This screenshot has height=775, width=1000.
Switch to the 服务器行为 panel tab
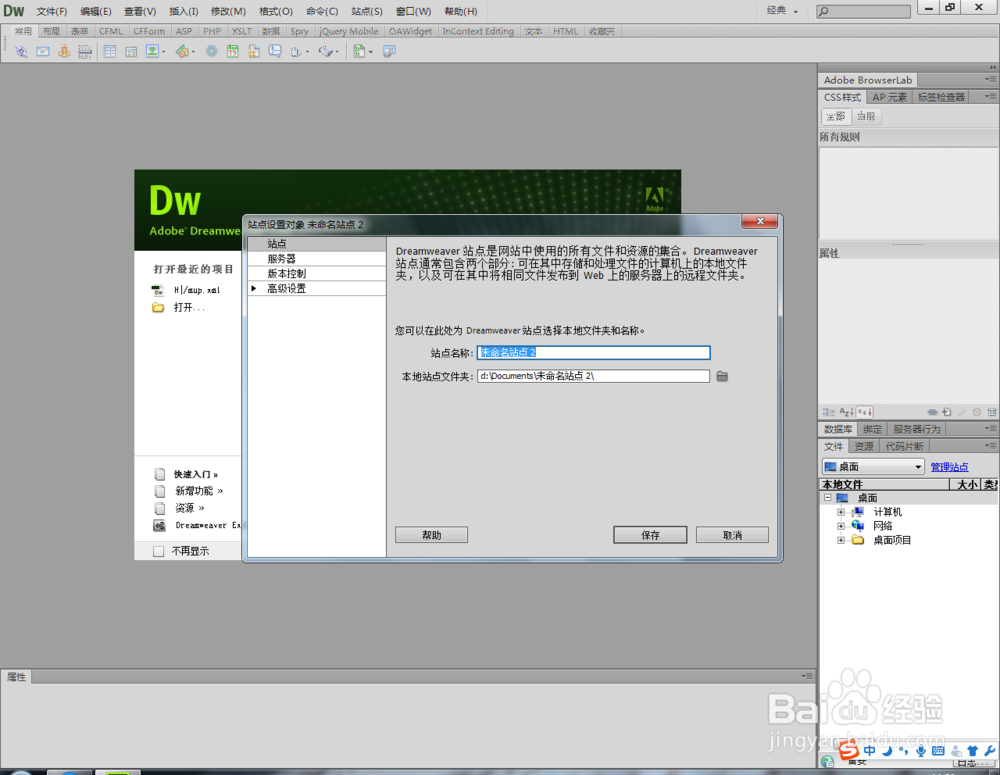(x=916, y=429)
